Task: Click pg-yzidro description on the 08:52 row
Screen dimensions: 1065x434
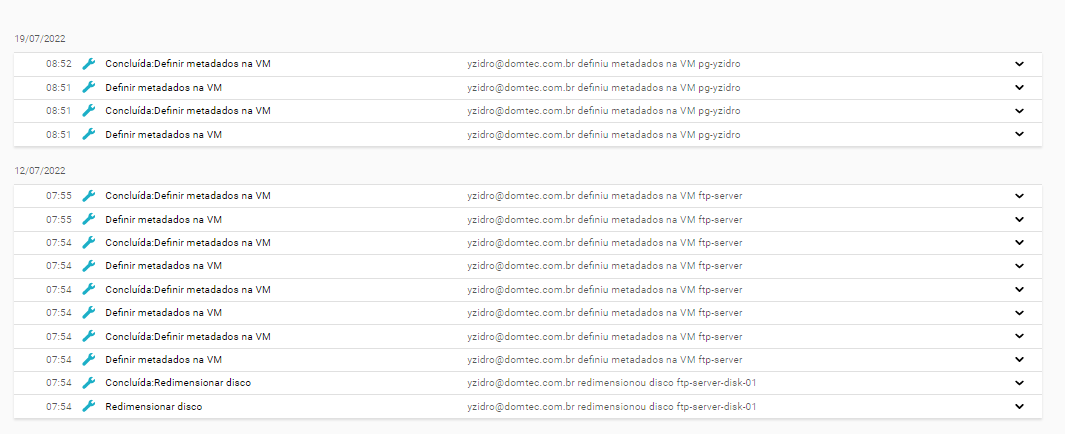Action: click(x=604, y=64)
